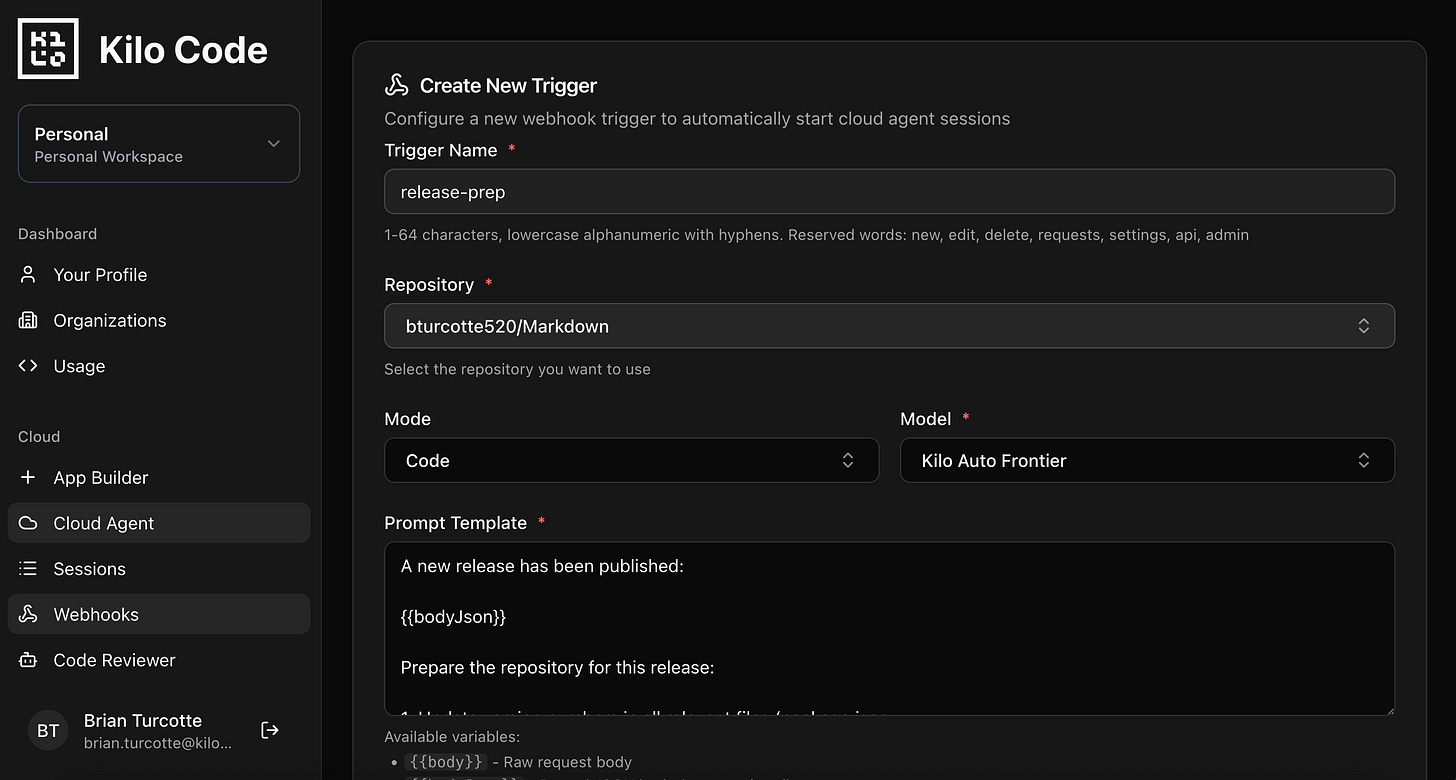Image resolution: width=1456 pixels, height=780 pixels.
Task: Click the Cloud section label
Action: (x=39, y=437)
